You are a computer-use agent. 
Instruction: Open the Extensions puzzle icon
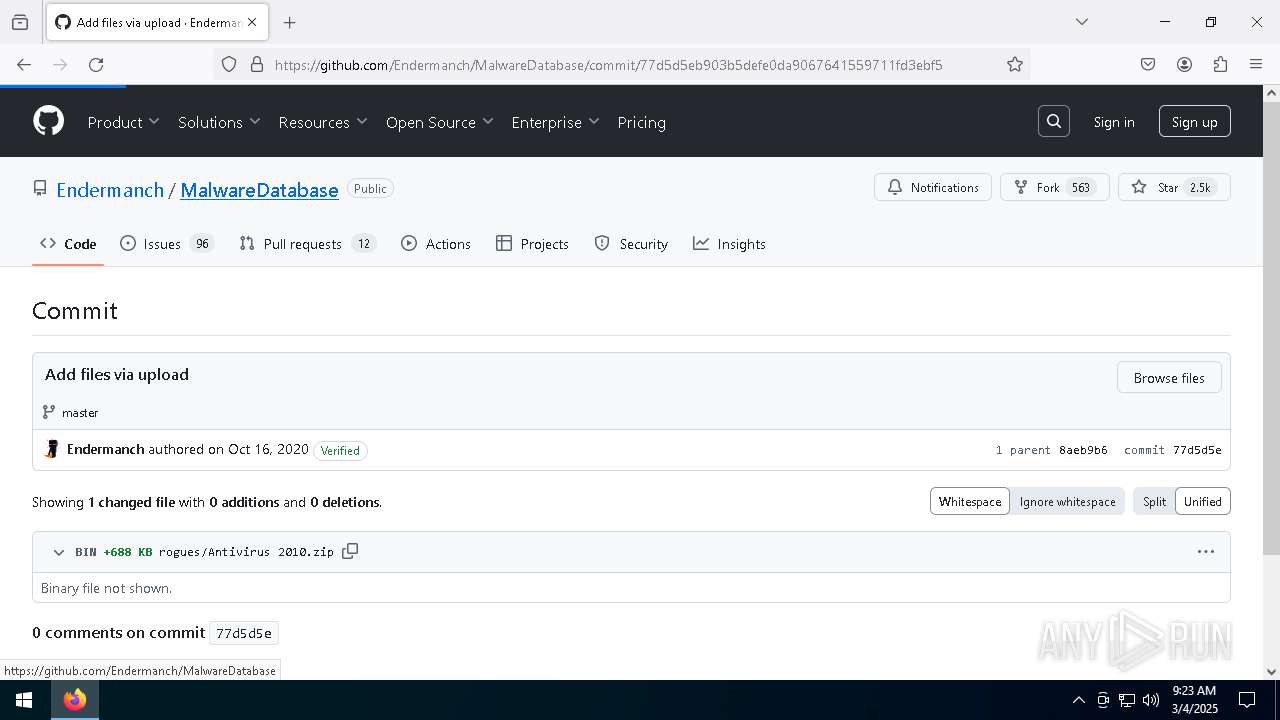pyautogui.click(x=1220, y=64)
